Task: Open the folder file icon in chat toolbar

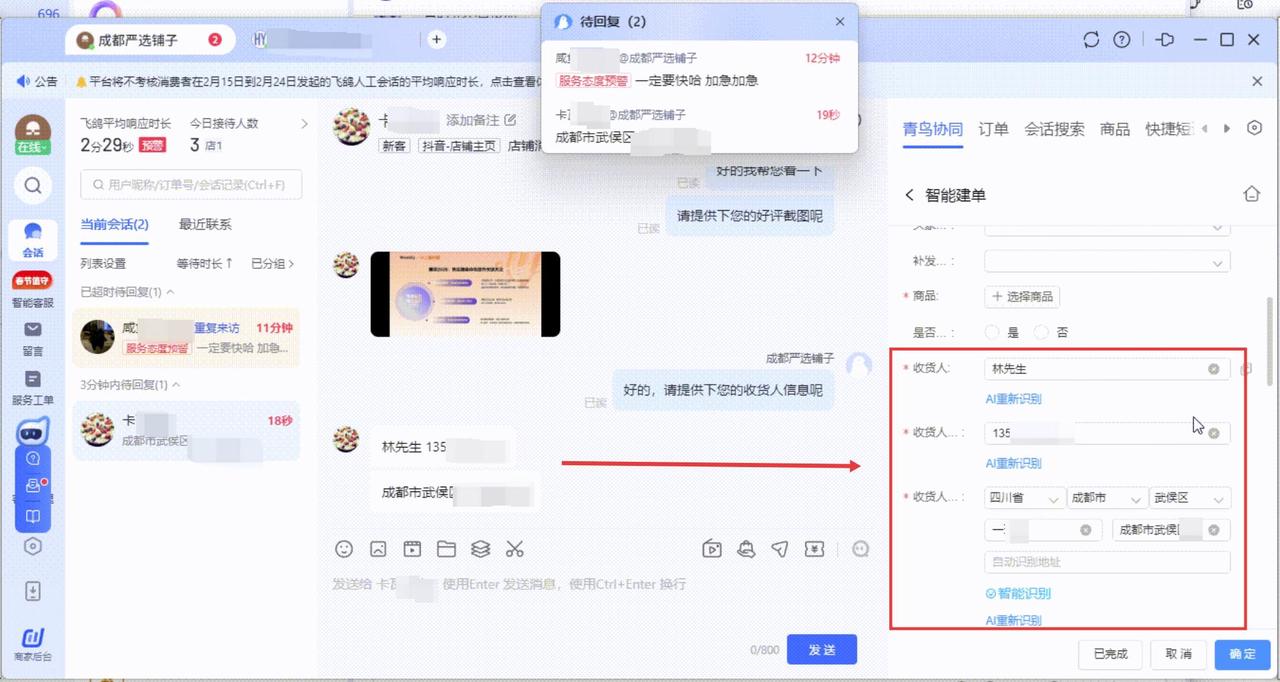Action: (446, 548)
